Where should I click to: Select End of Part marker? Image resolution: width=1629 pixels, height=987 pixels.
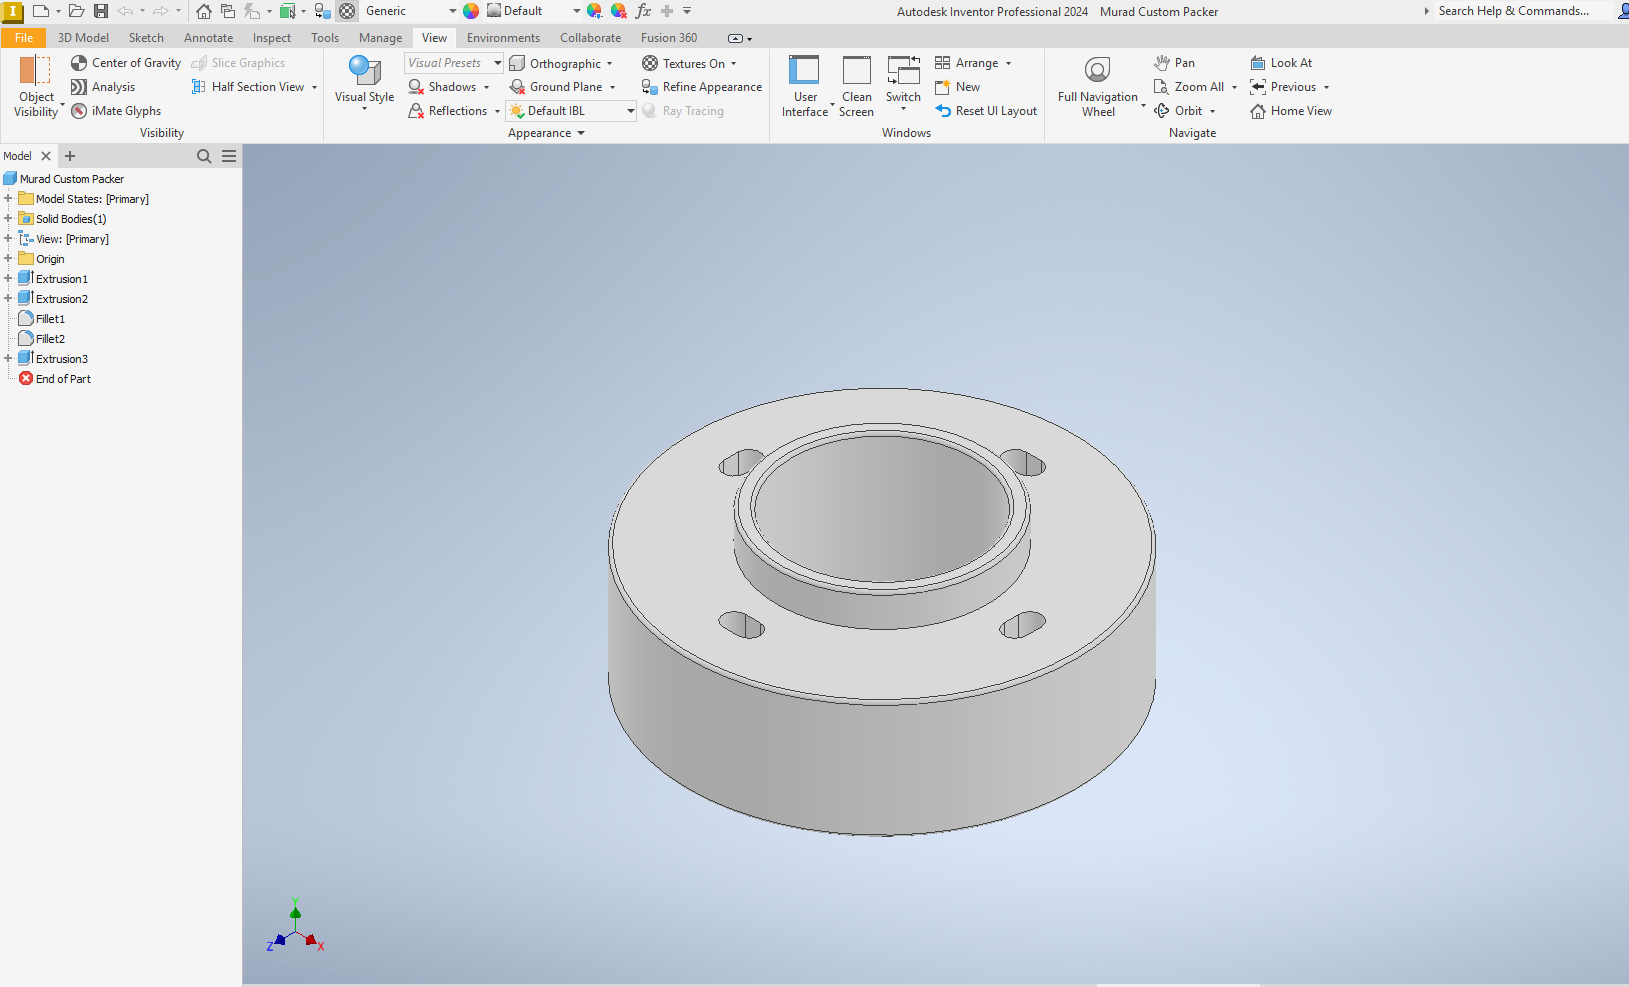[63, 379]
